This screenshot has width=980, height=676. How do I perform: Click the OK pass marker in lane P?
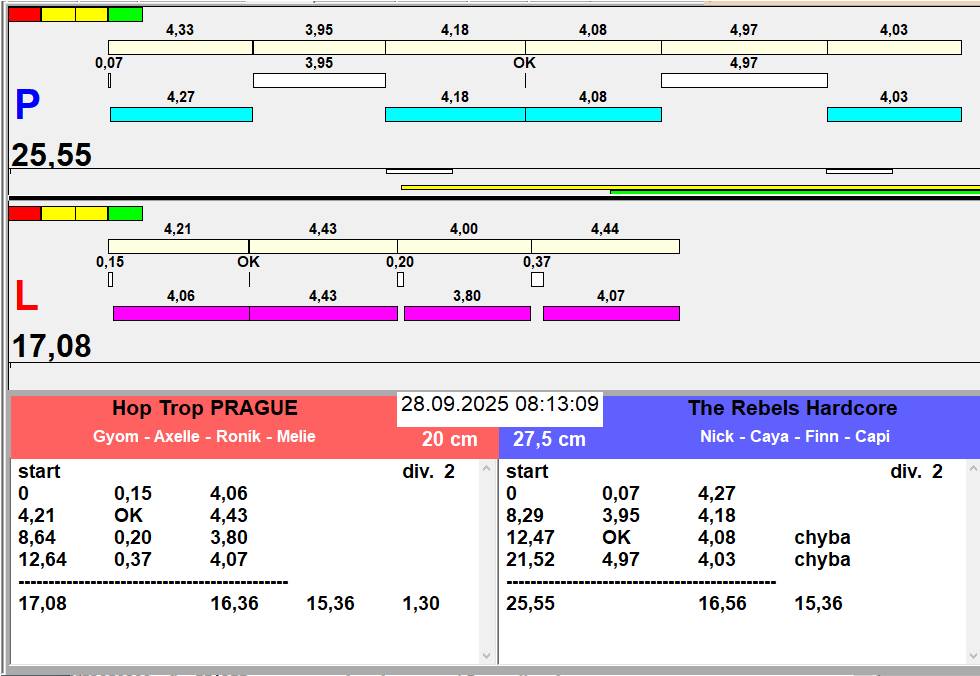coord(526,81)
